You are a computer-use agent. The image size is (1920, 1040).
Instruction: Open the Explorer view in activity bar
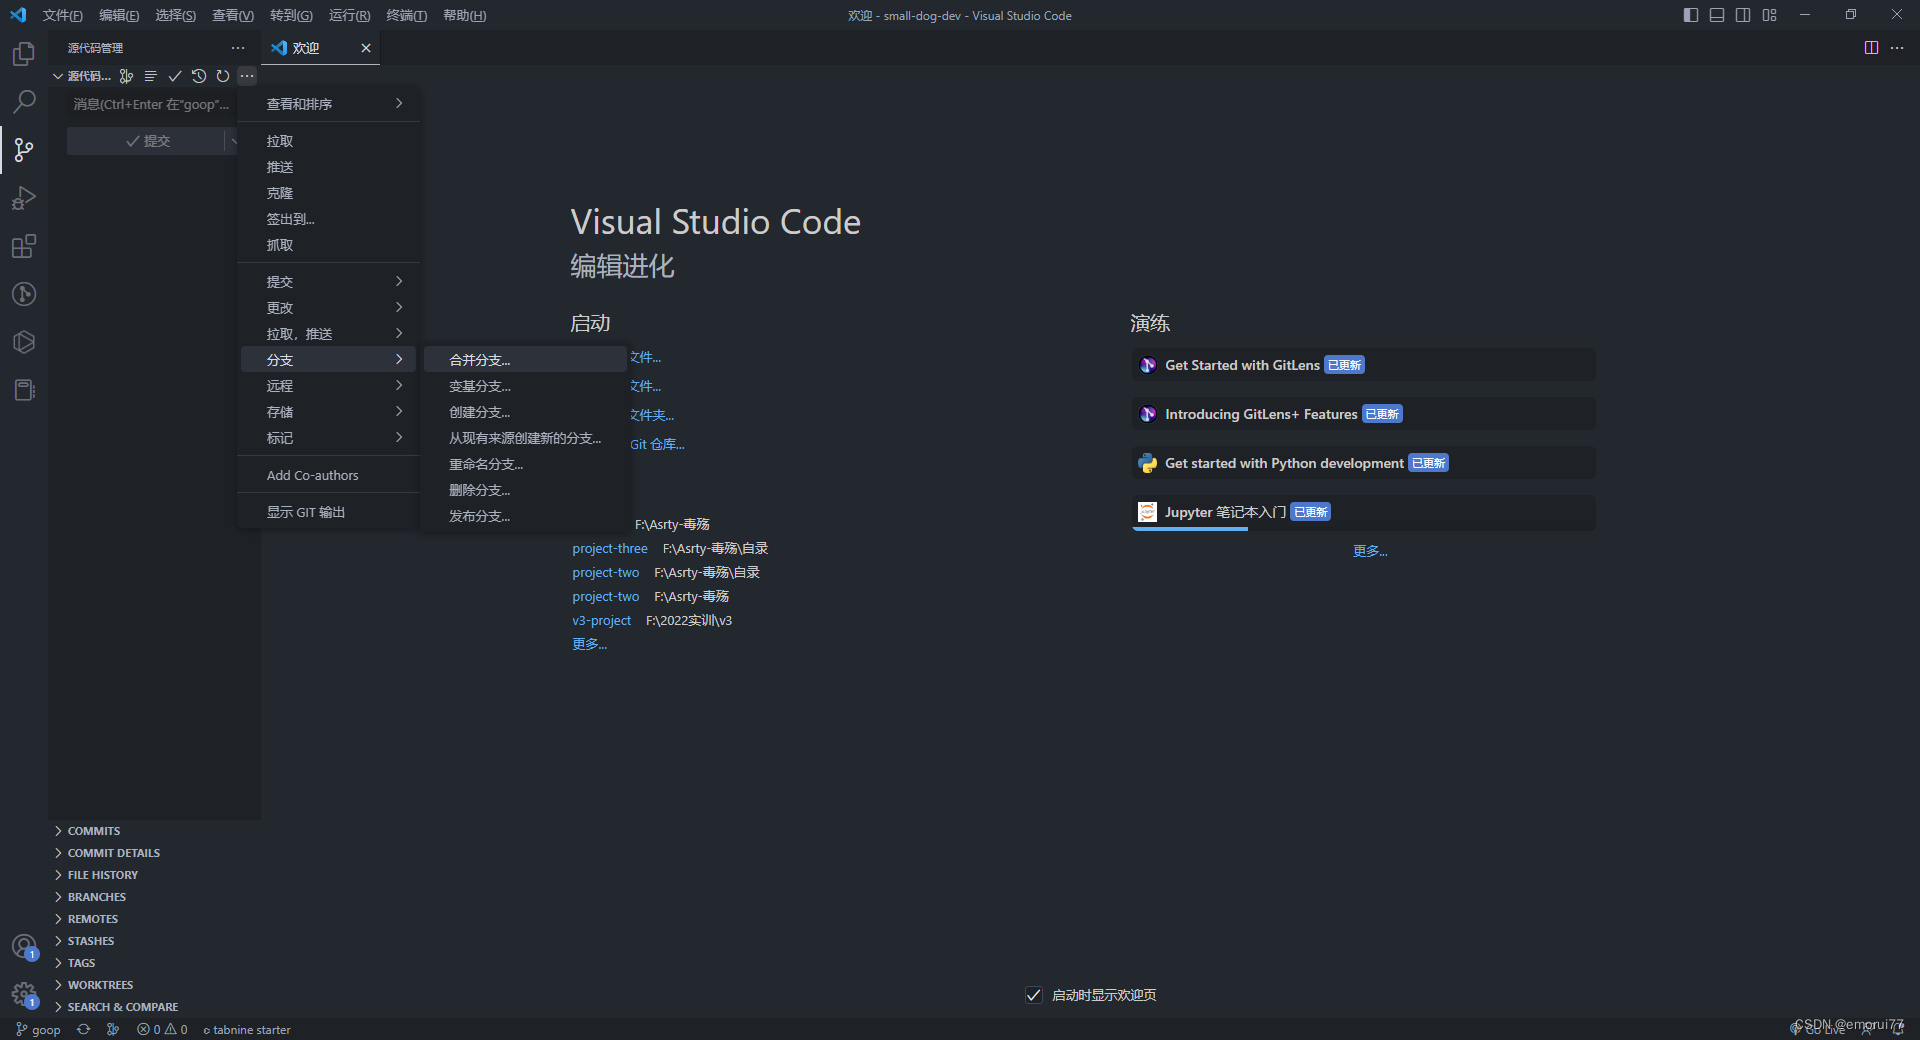24,54
